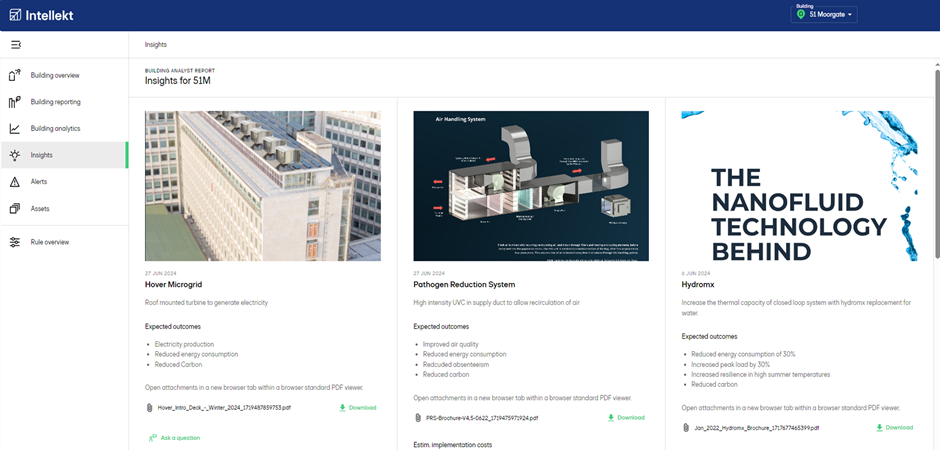Click 'Reduced energy consumption of 30%' bullet

(743, 354)
